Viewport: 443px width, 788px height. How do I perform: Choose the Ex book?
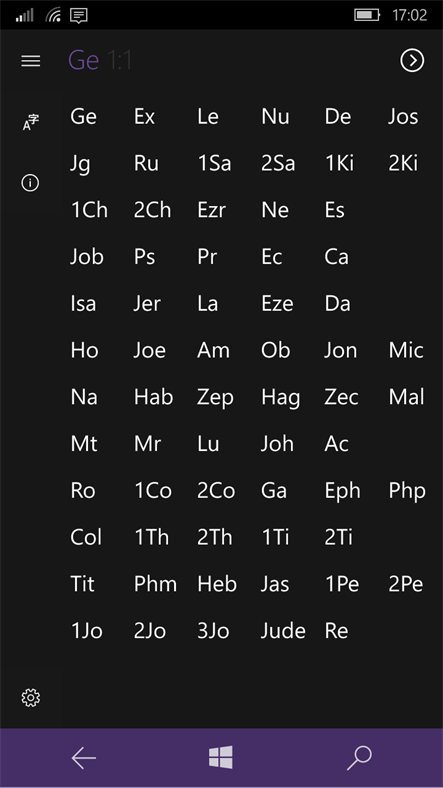(x=145, y=117)
